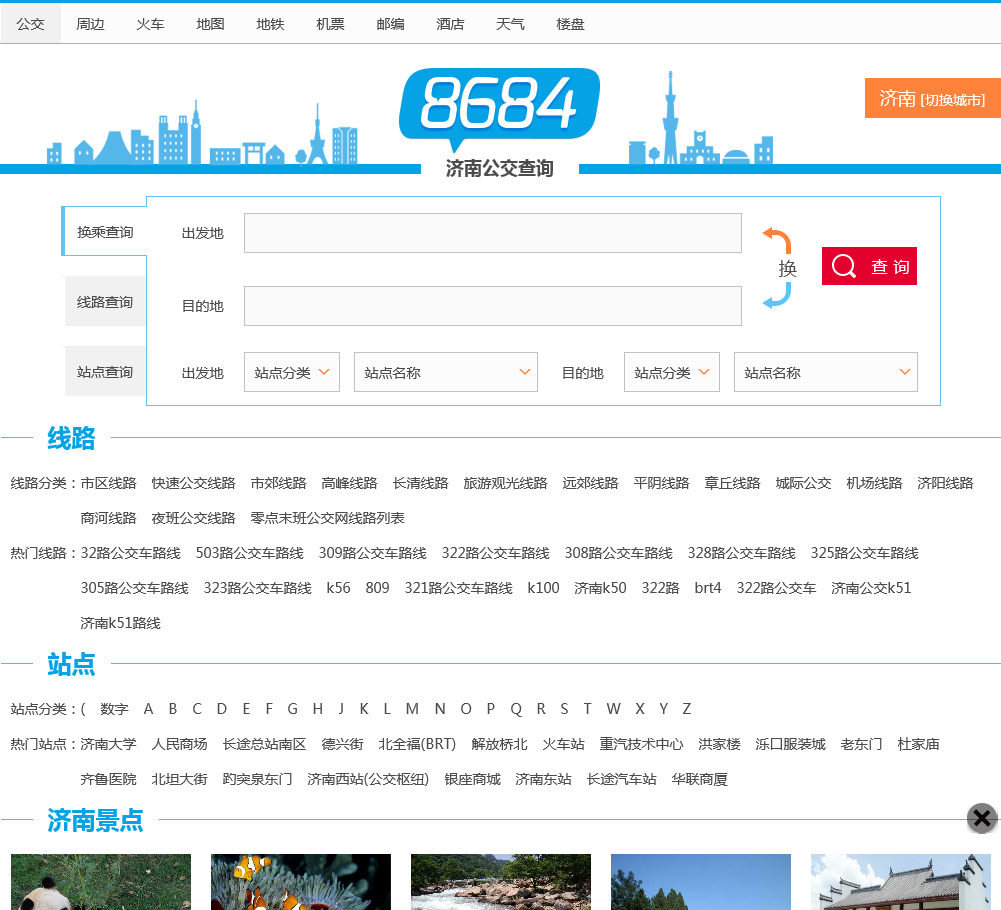Select the 换乘查询 side tab
1001x910 pixels.
(x=105, y=232)
